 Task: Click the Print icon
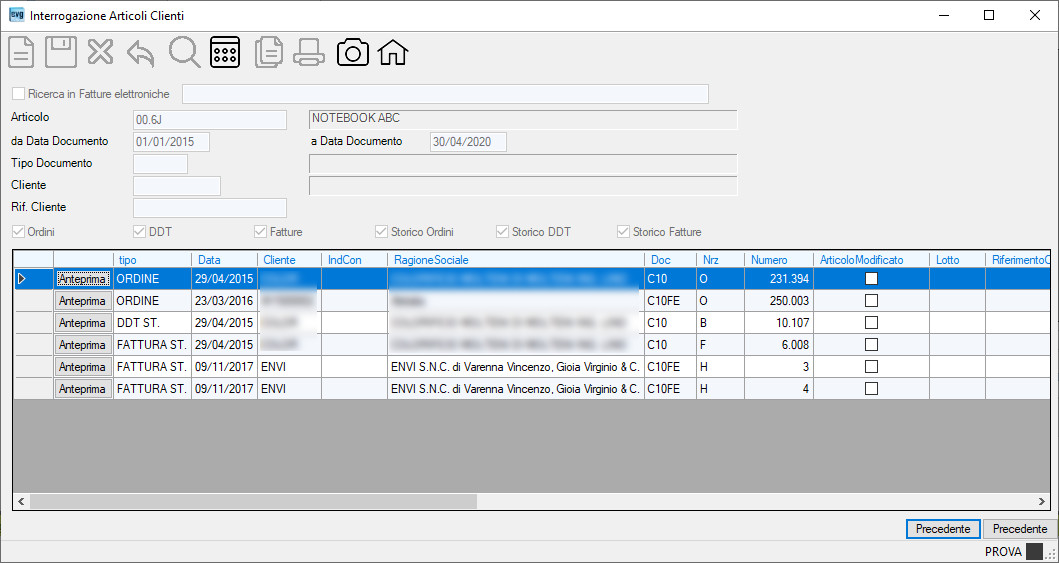pos(309,52)
